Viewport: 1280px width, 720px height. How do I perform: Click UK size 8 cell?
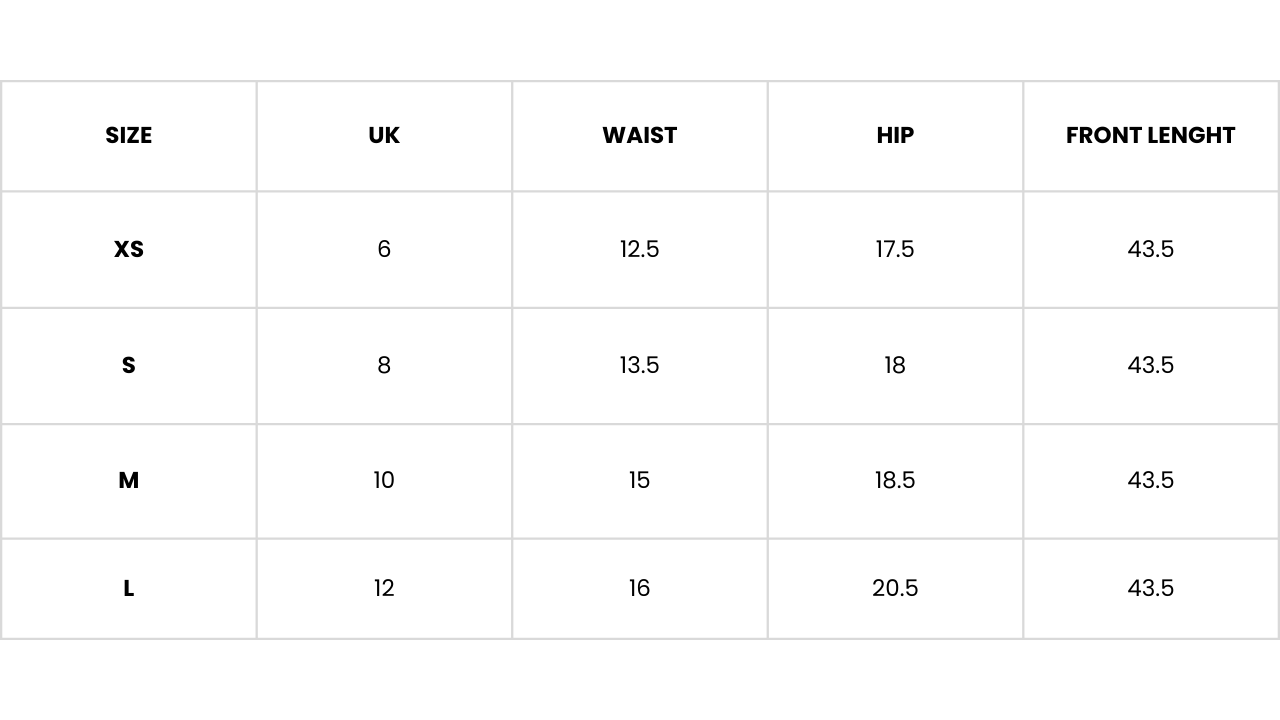tap(384, 365)
